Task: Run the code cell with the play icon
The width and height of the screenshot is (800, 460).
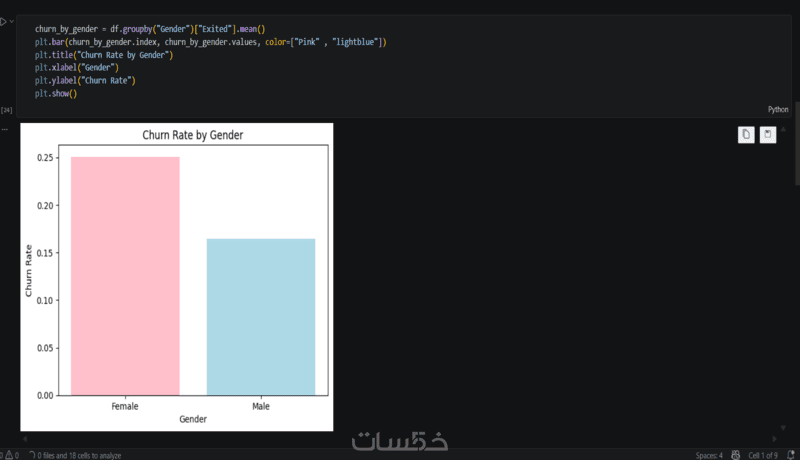Action: (x=4, y=21)
